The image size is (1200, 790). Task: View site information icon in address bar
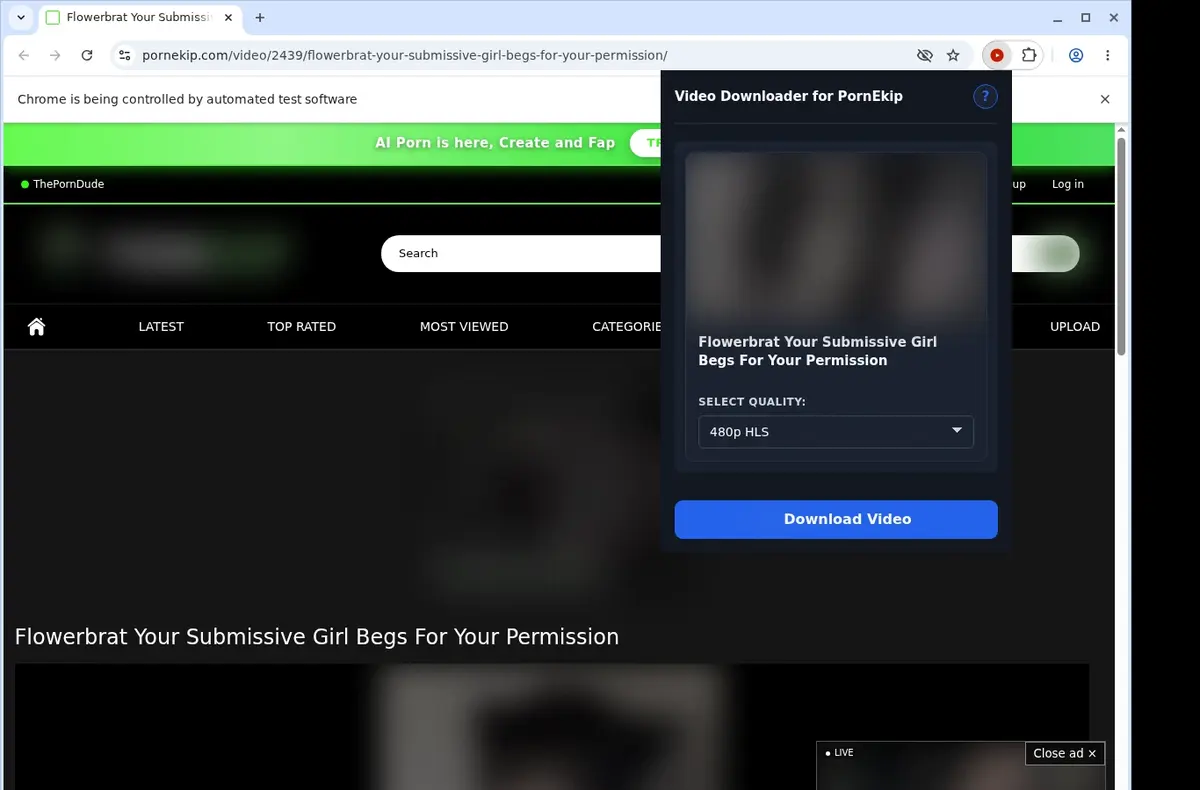[x=125, y=56]
